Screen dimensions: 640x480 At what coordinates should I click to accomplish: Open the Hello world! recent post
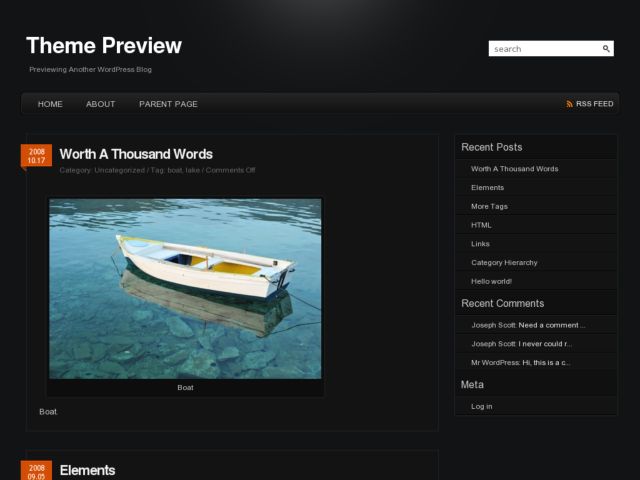coord(491,281)
